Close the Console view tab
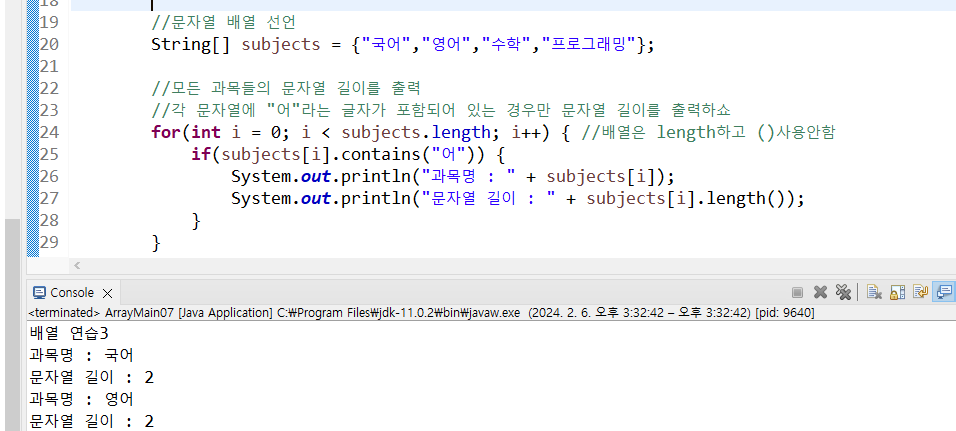Screen dimensions: 956x431 coord(107,293)
